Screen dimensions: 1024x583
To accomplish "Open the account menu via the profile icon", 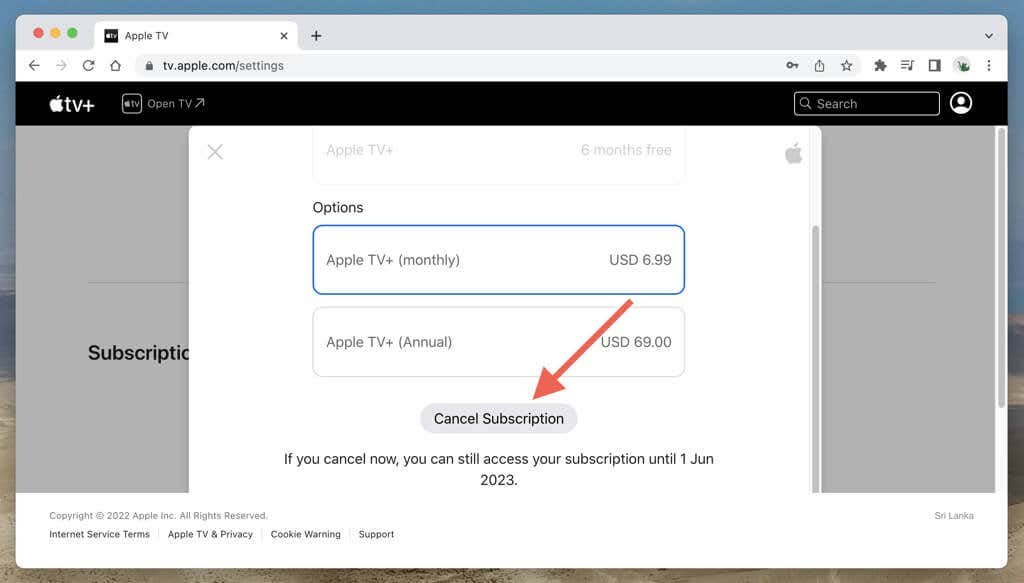I will click(x=961, y=103).
